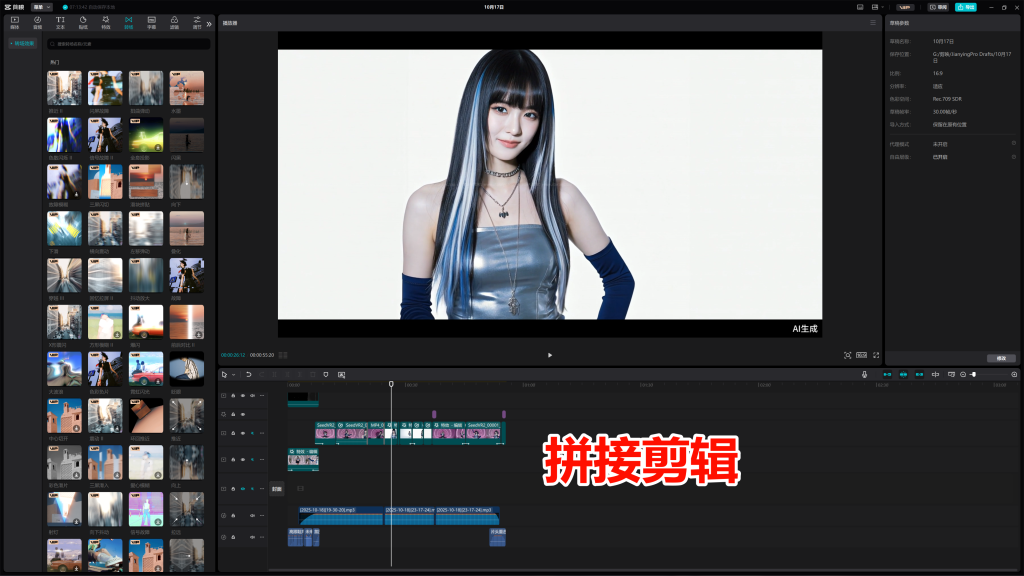Open the Text (文本) panel tab
This screenshot has width=1024, height=576.
tap(60, 22)
